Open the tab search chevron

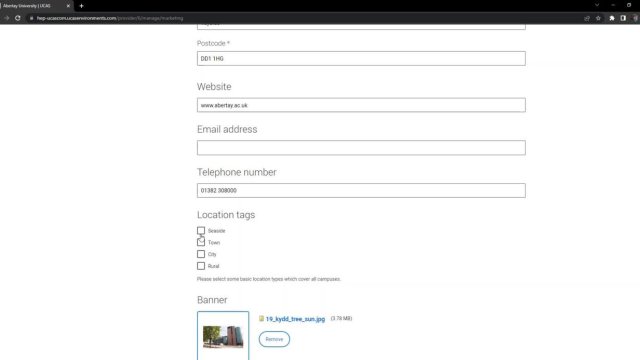[597, 5]
